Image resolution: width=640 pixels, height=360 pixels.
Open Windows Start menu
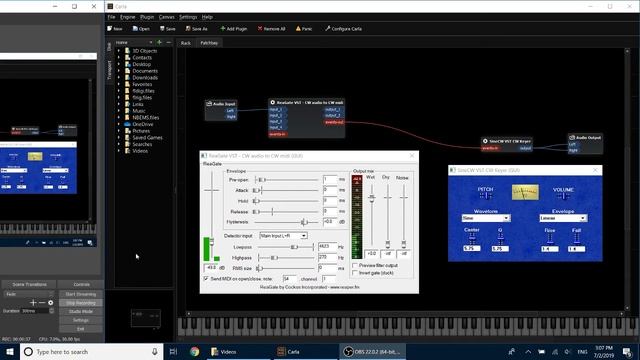[x=10, y=351]
